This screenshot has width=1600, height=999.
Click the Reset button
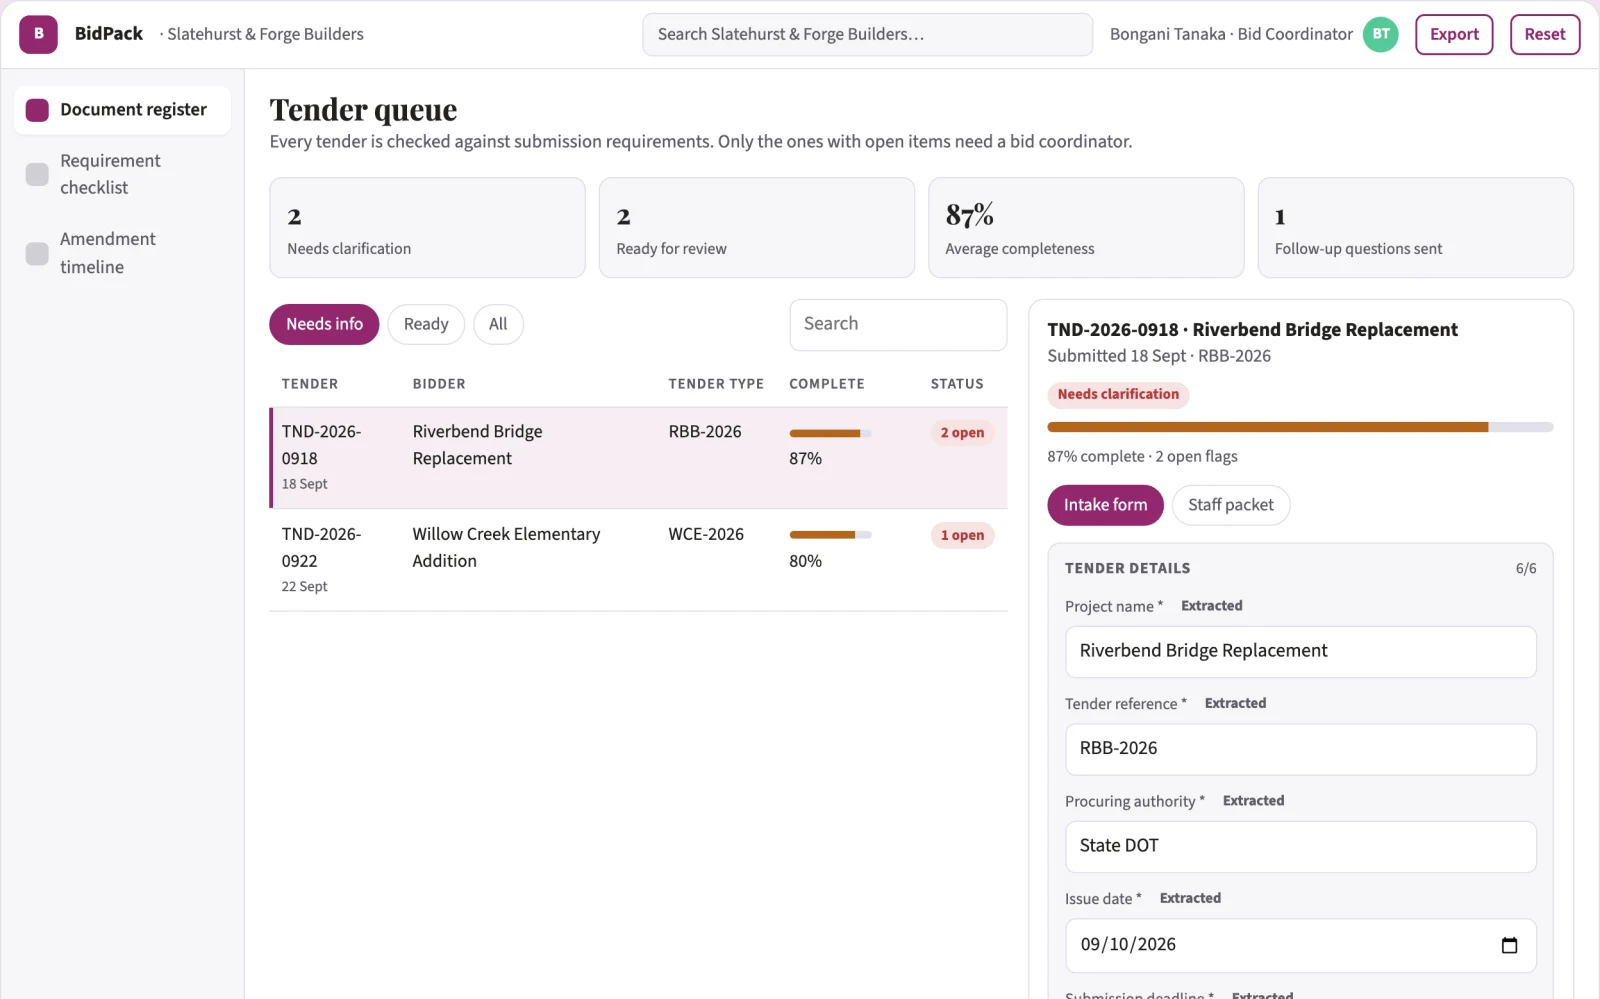(1545, 34)
